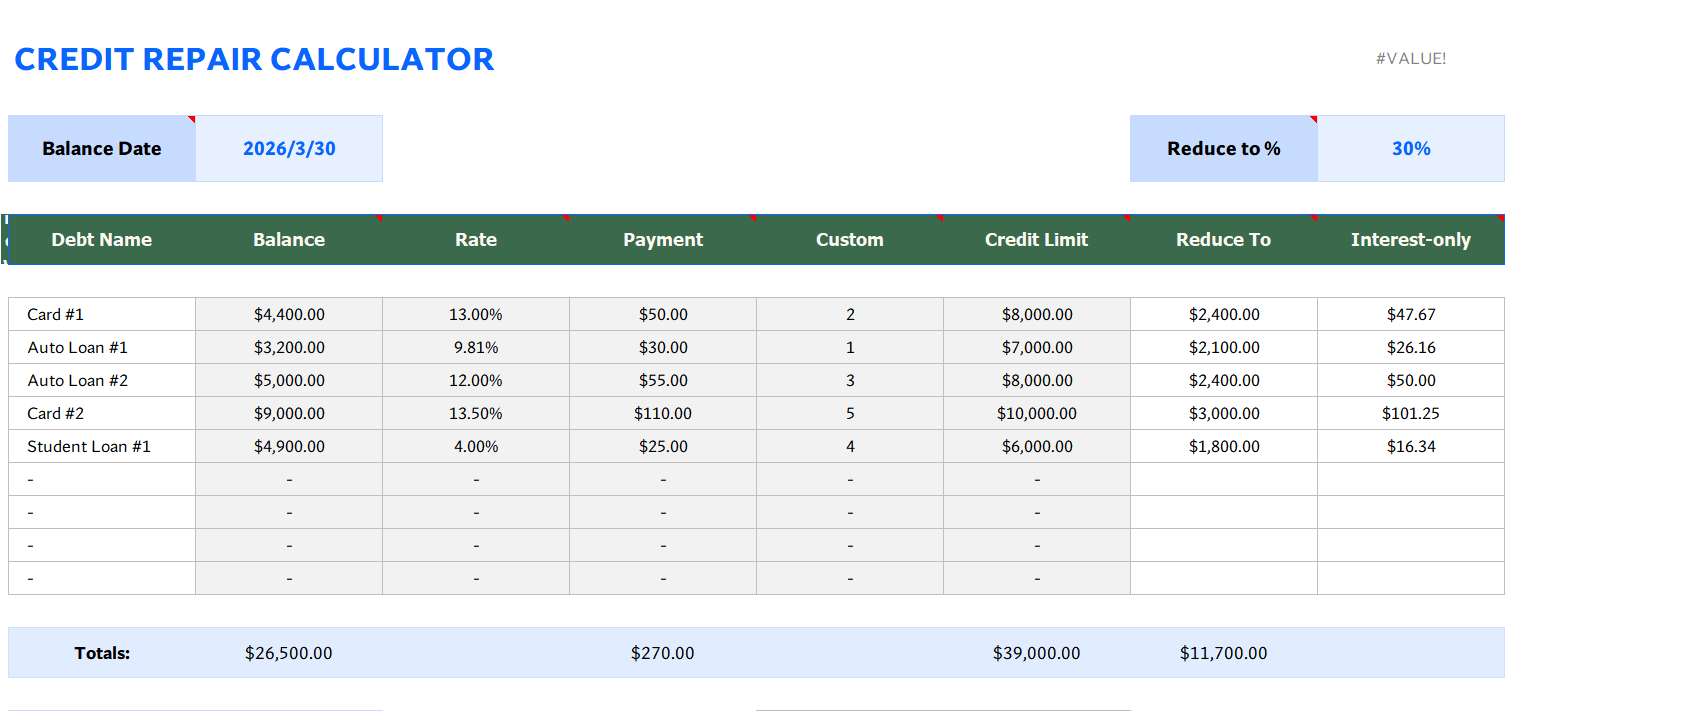The width and height of the screenshot is (1692, 711).
Task: Select the 13.00% rate cell
Action: coord(476,314)
